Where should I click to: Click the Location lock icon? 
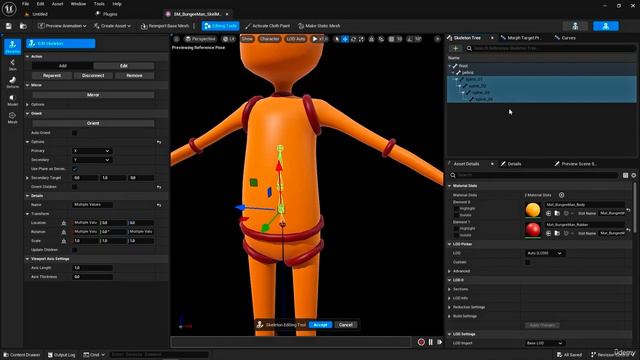(x=64, y=223)
